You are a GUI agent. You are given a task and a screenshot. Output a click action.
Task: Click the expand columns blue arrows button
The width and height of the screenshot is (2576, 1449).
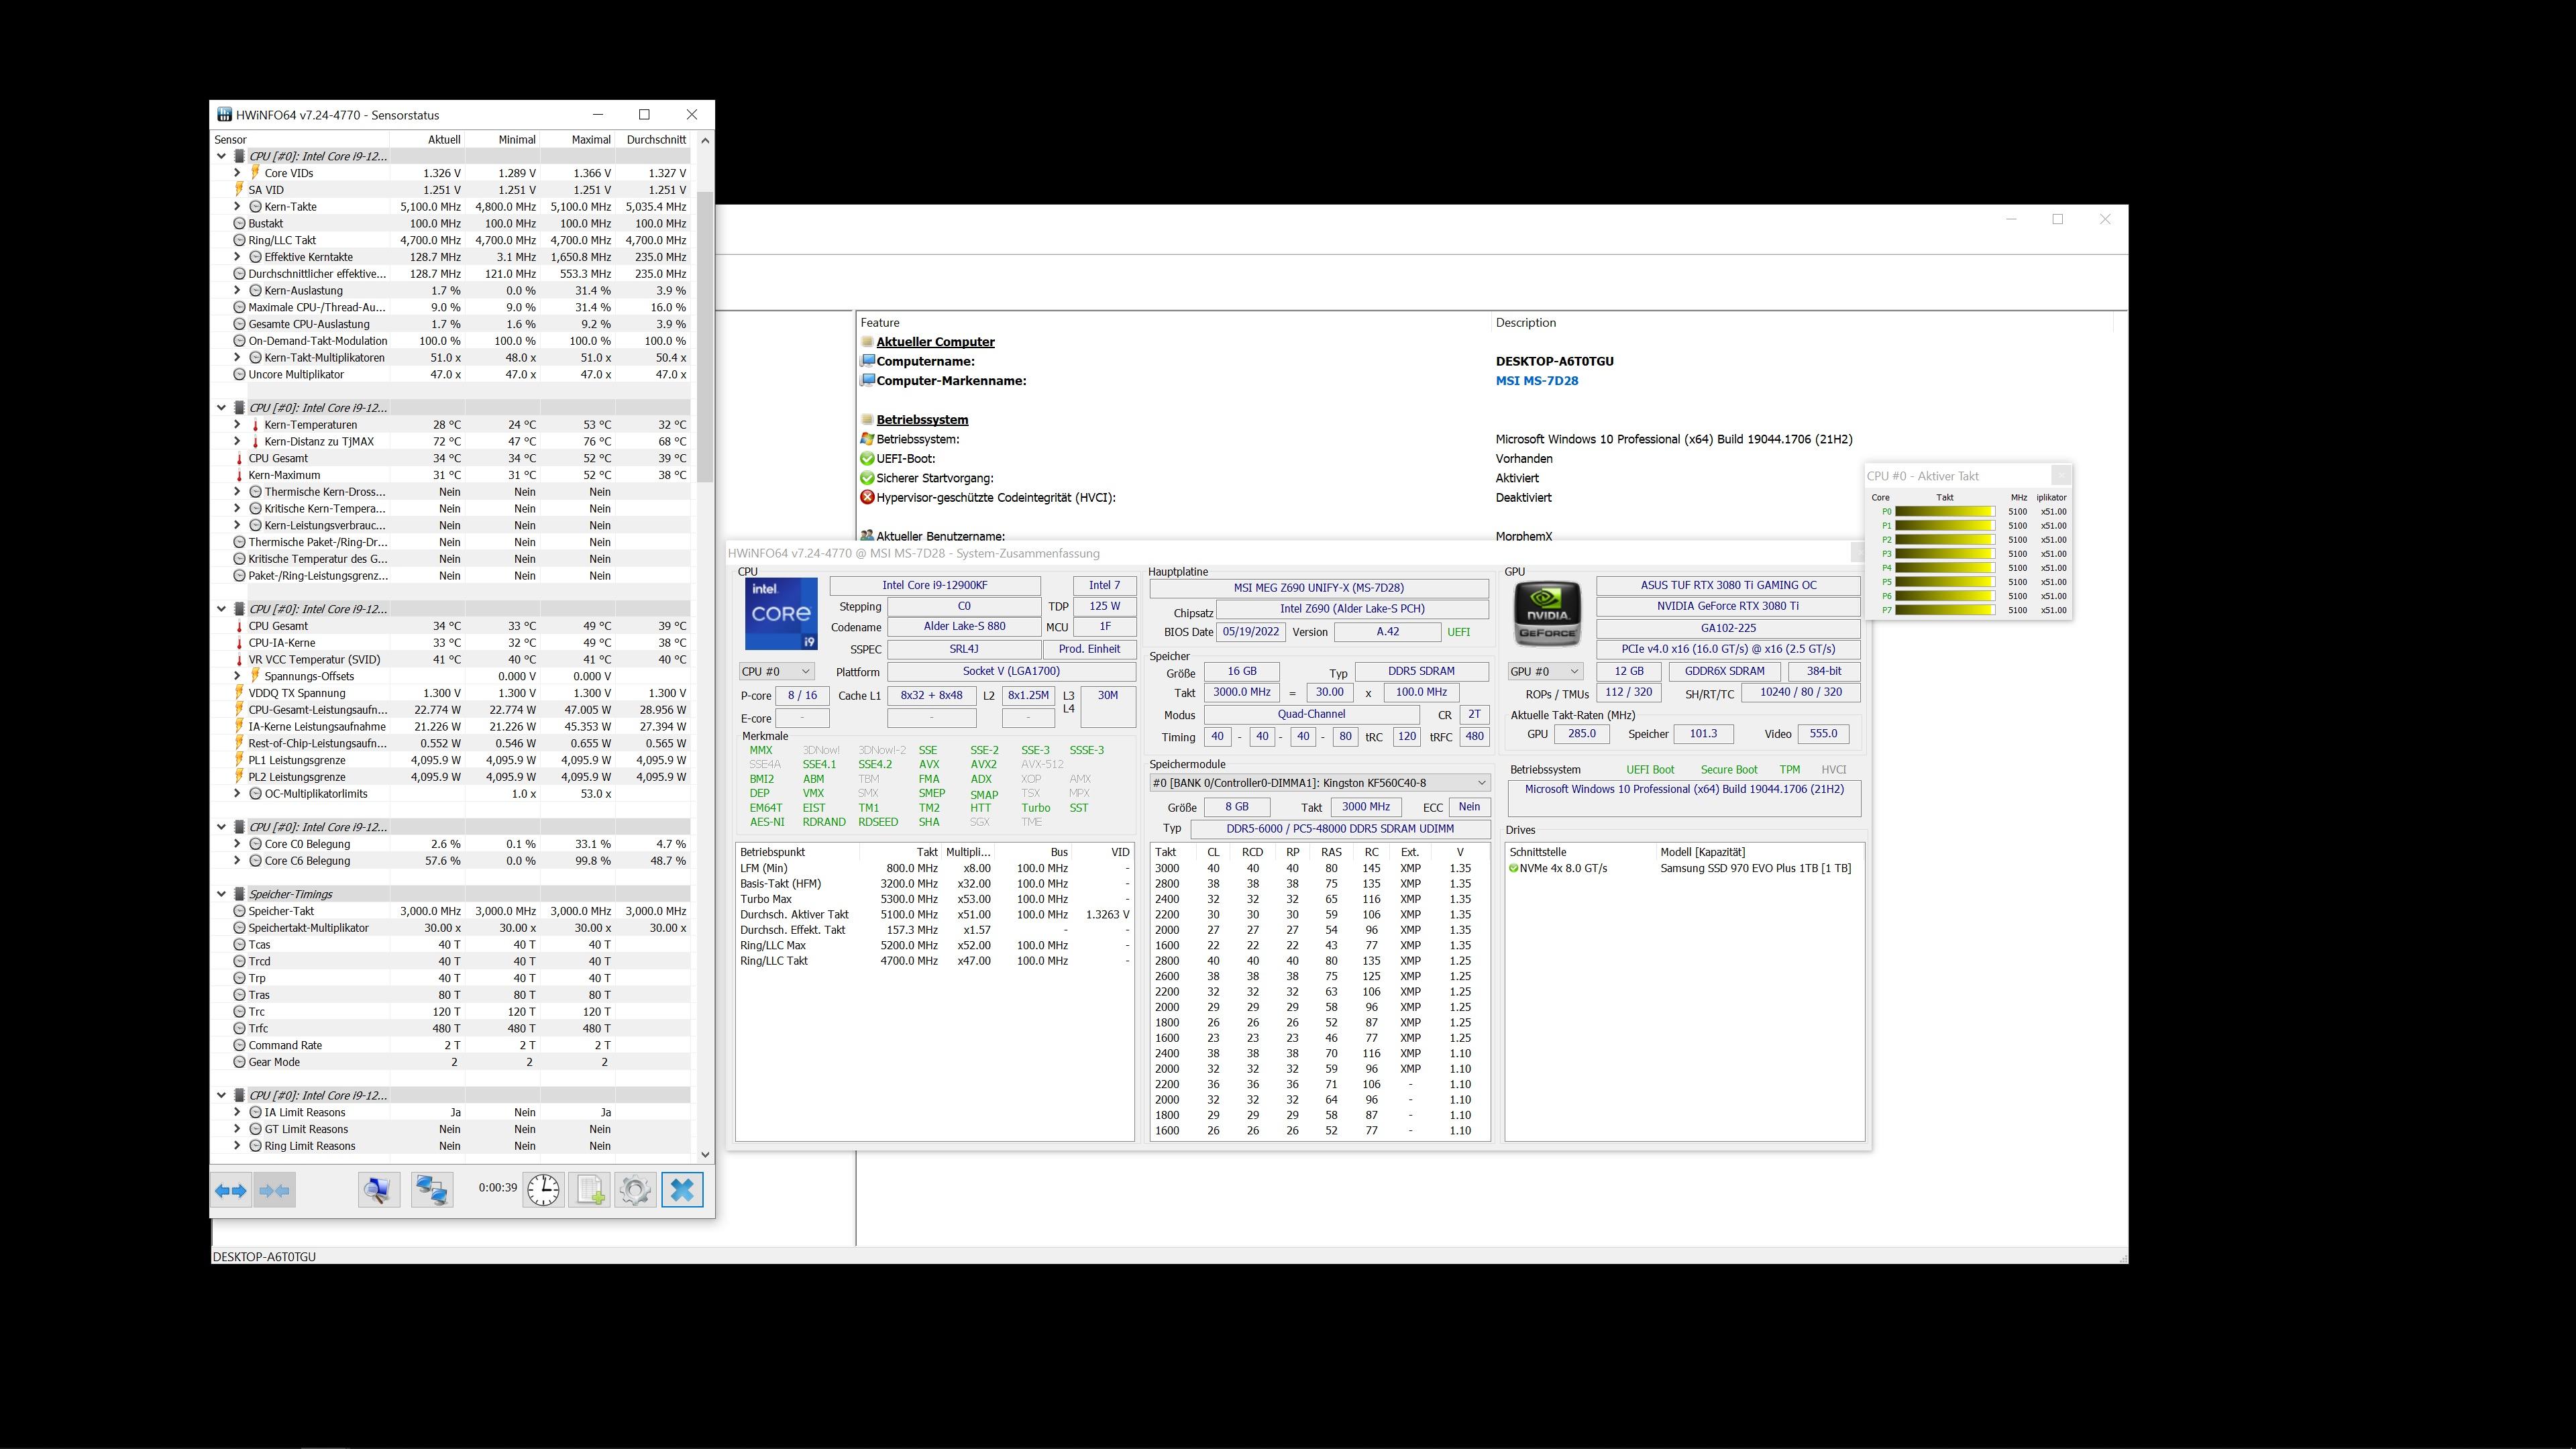231,1190
